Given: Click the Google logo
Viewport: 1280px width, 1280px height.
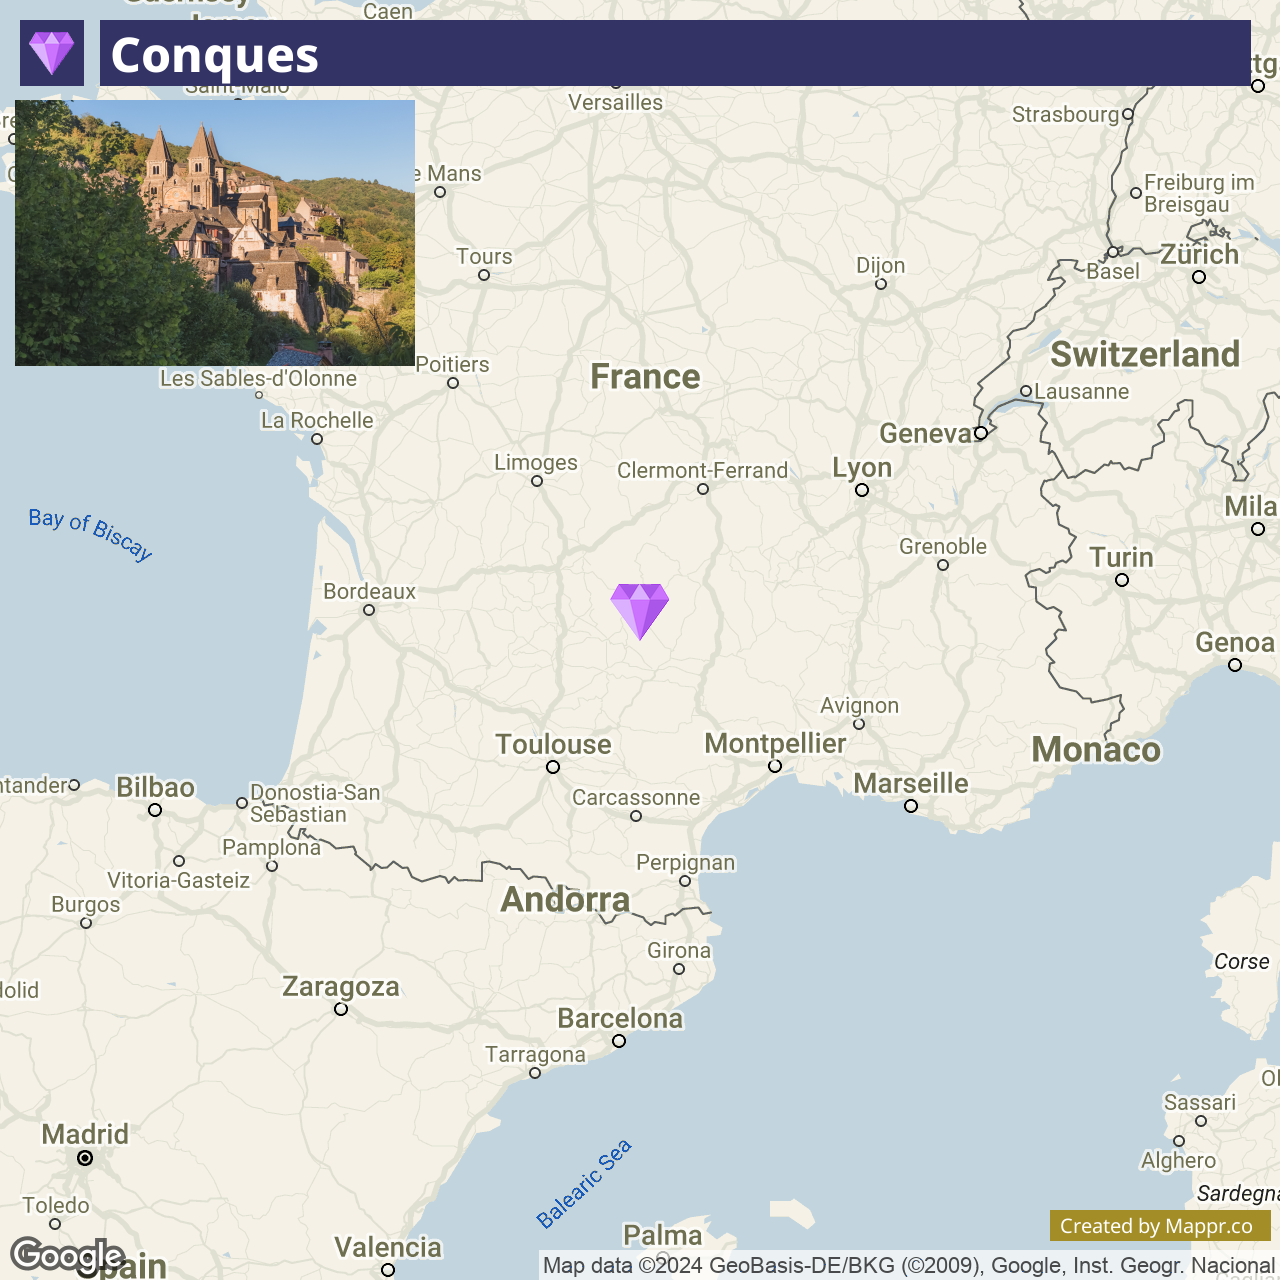Looking at the screenshot, I should pos(68,1255).
